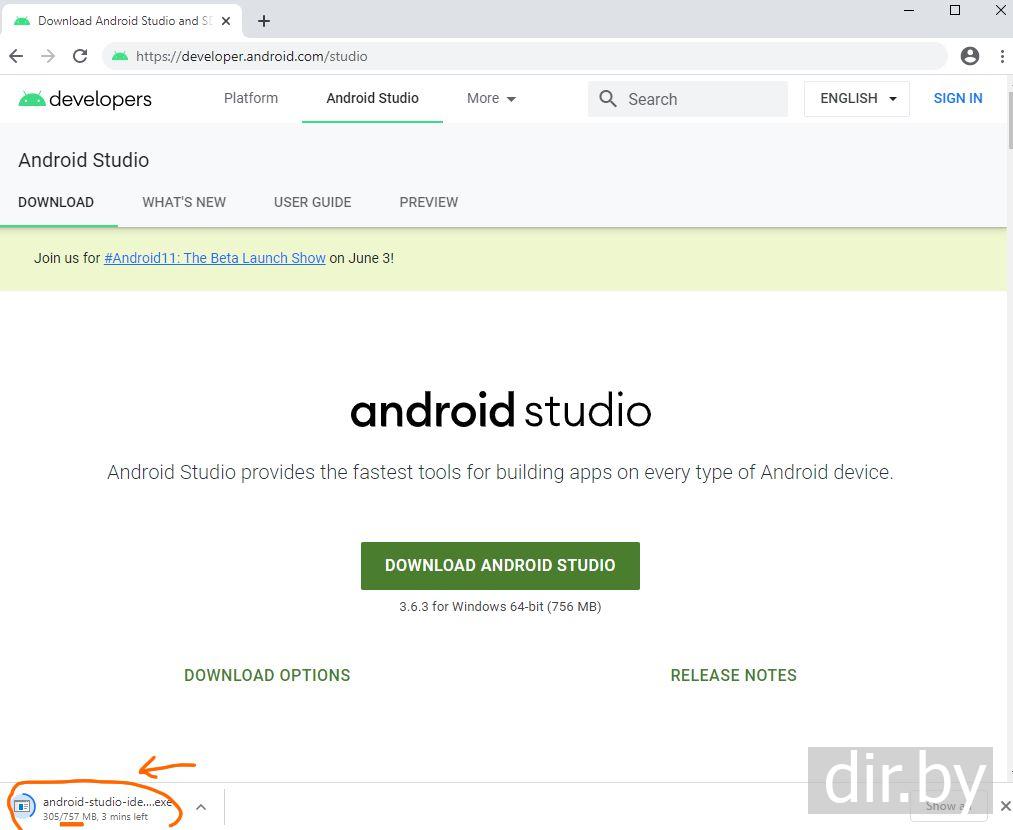Close the Download Android Studio tab
Screen dimensions: 1013x830
pos(225,21)
